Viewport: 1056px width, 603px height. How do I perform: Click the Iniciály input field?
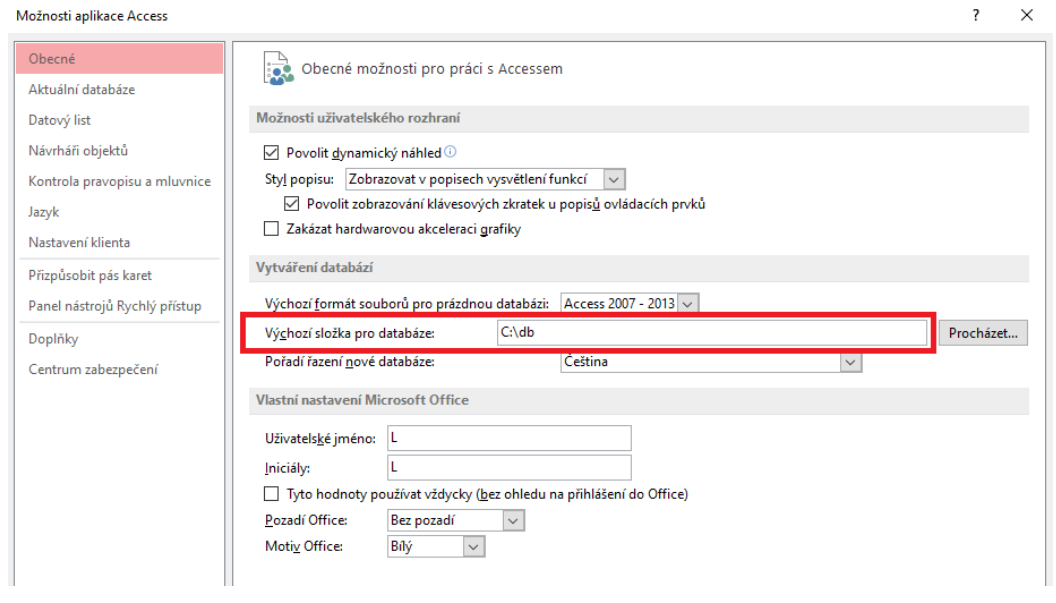[509, 468]
